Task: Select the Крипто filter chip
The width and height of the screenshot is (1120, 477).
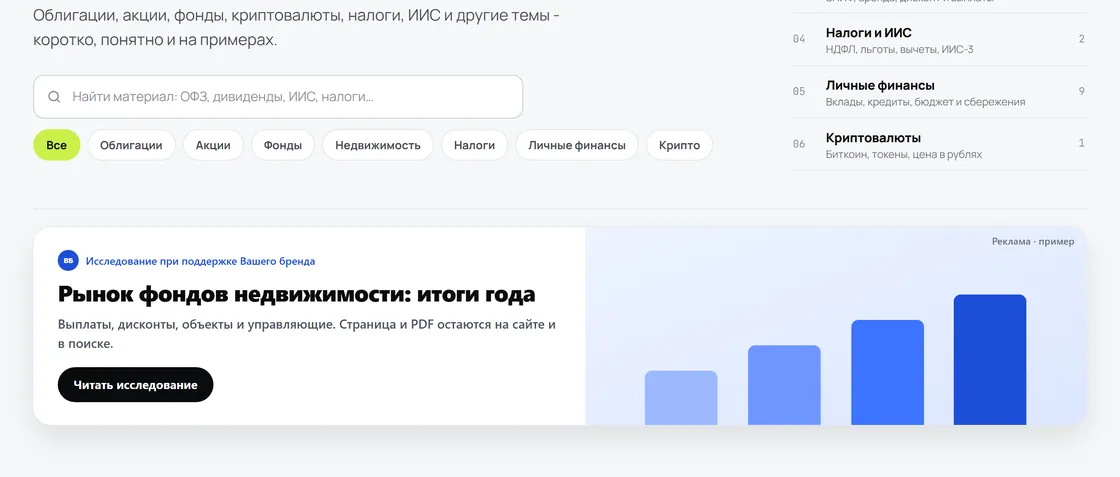Action: pyautogui.click(x=679, y=146)
